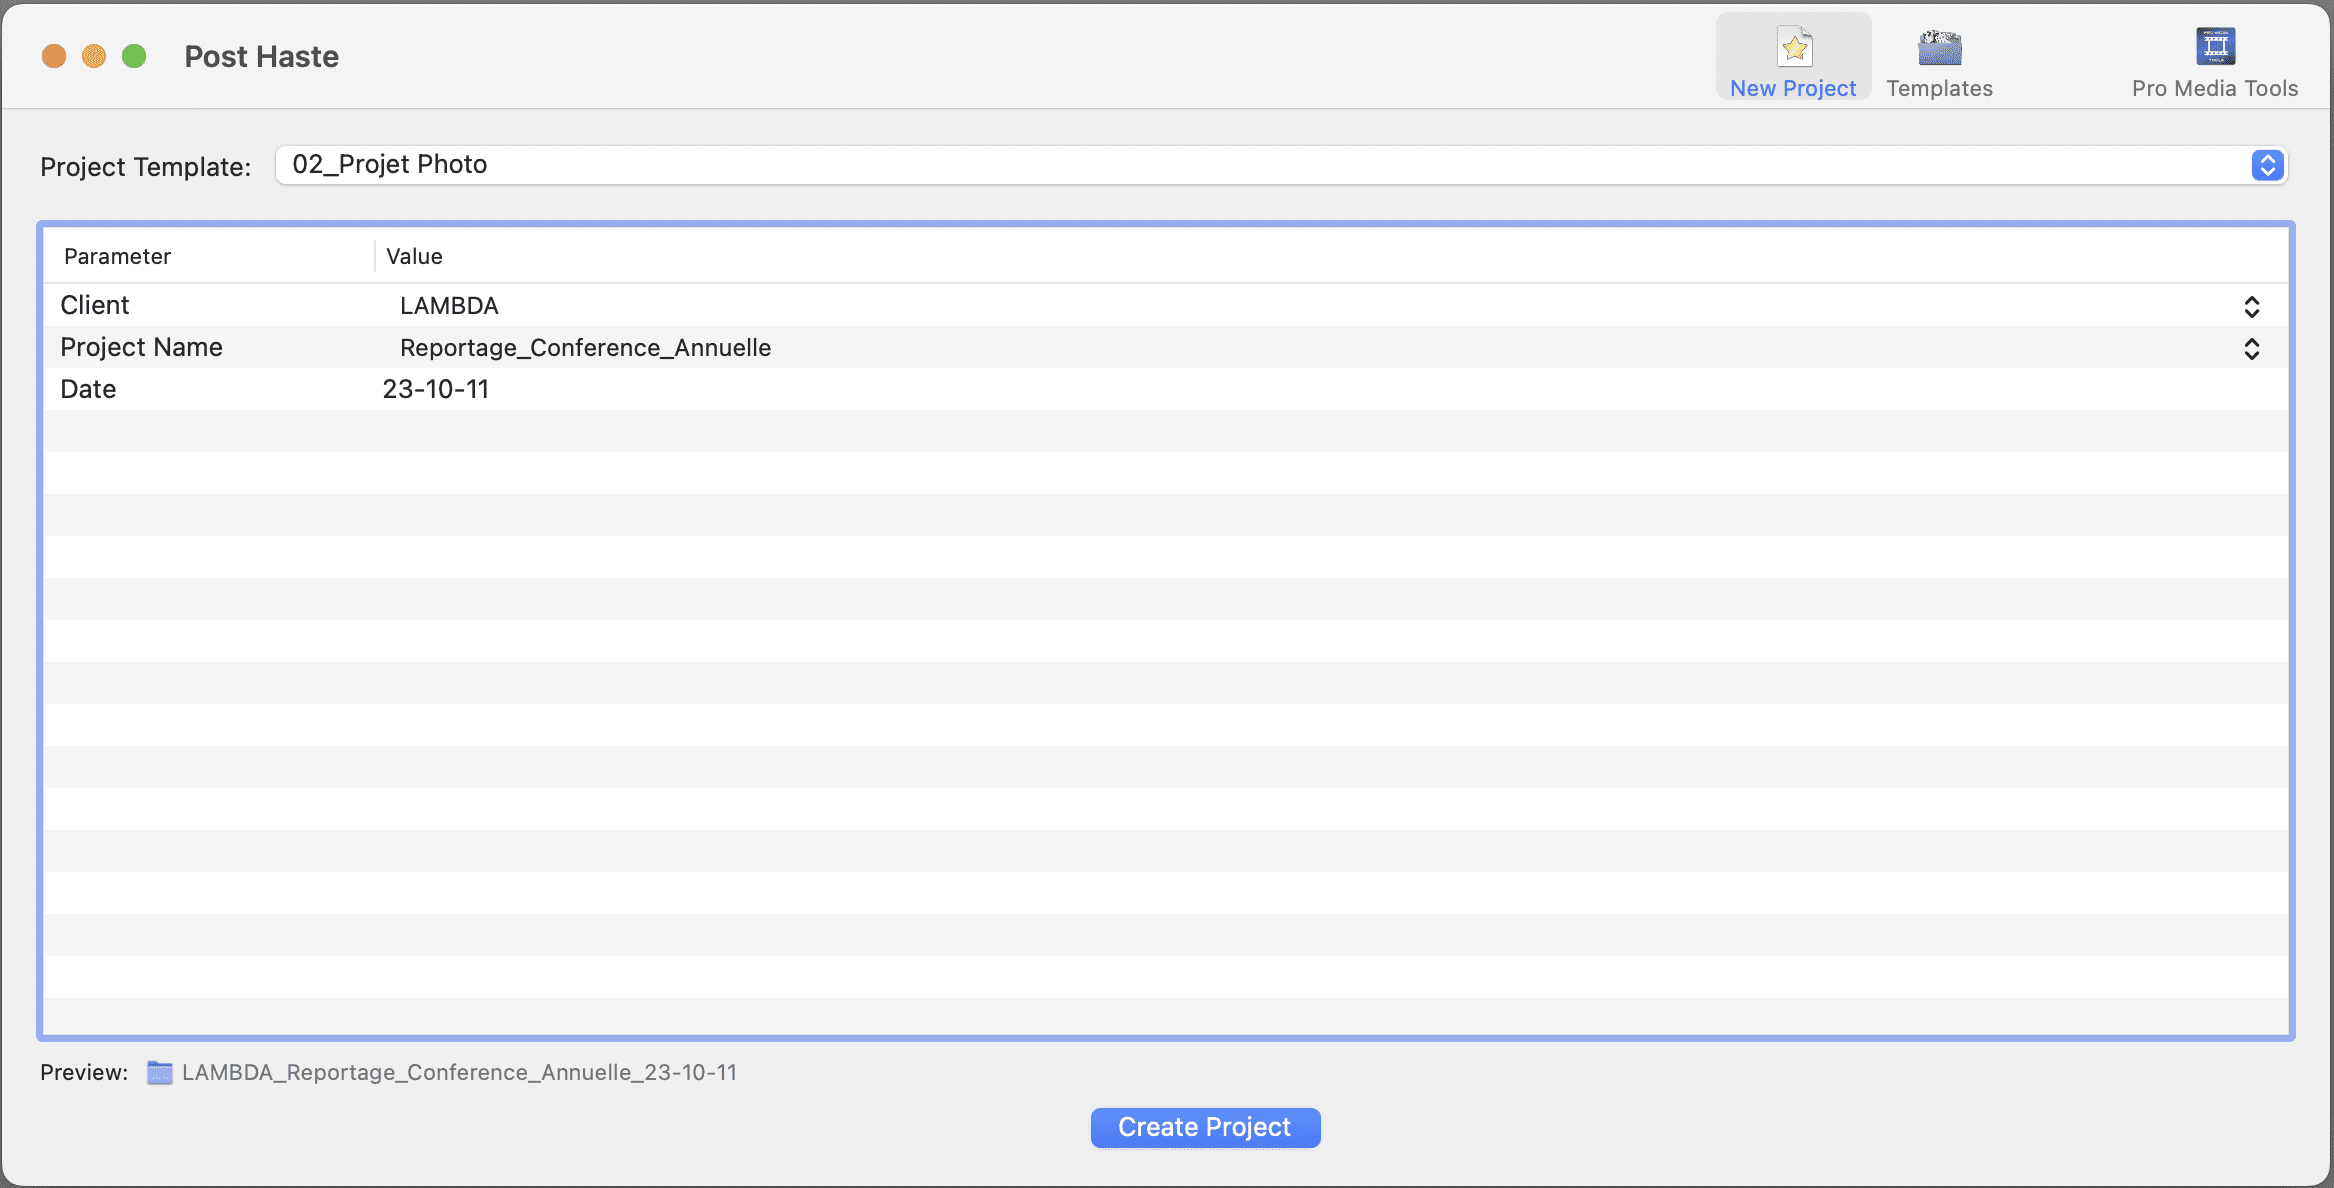
Task: Click the 23-10-11 date value
Action: coord(436,389)
